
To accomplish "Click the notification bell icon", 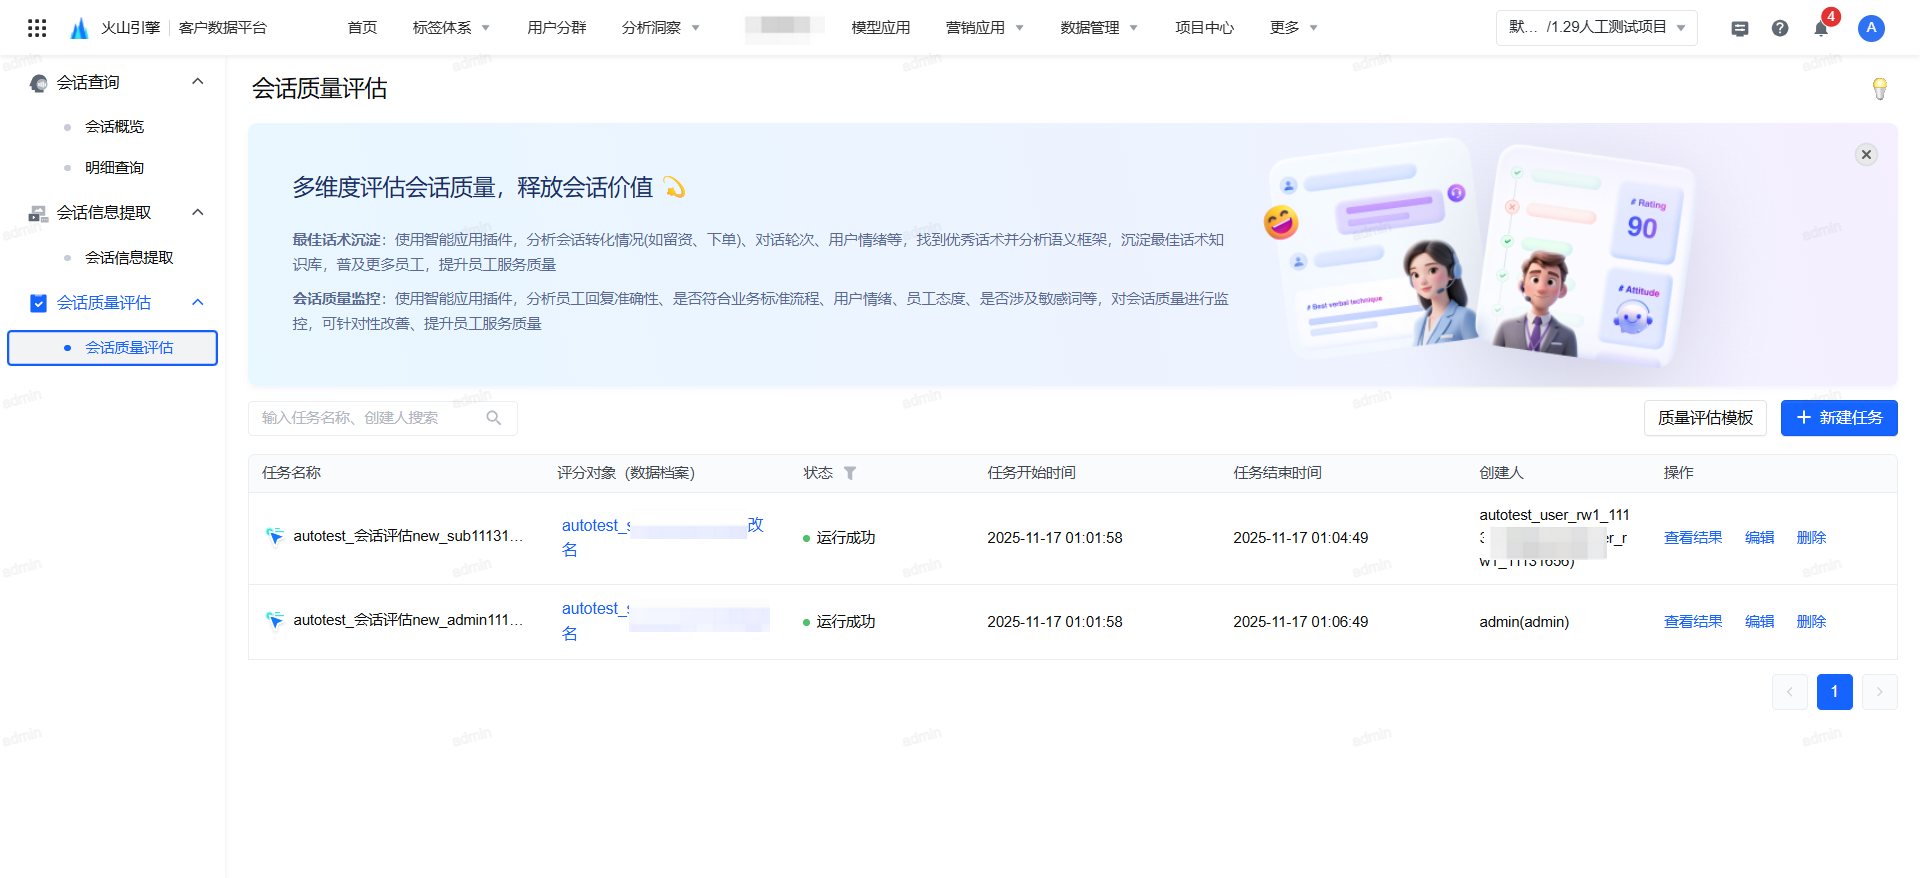I will point(1821,28).
